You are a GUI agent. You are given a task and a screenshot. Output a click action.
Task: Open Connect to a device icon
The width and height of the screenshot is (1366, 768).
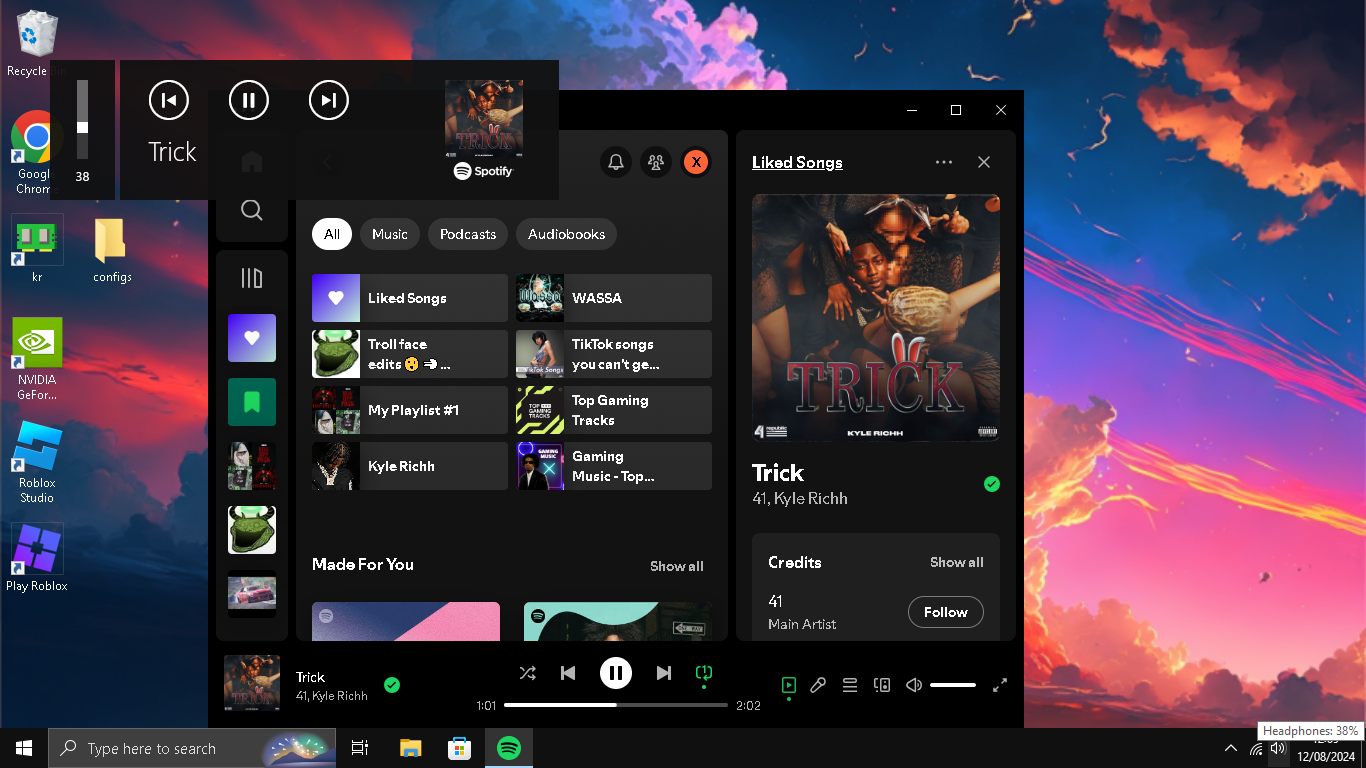pyautogui.click(x=882, y=685)
